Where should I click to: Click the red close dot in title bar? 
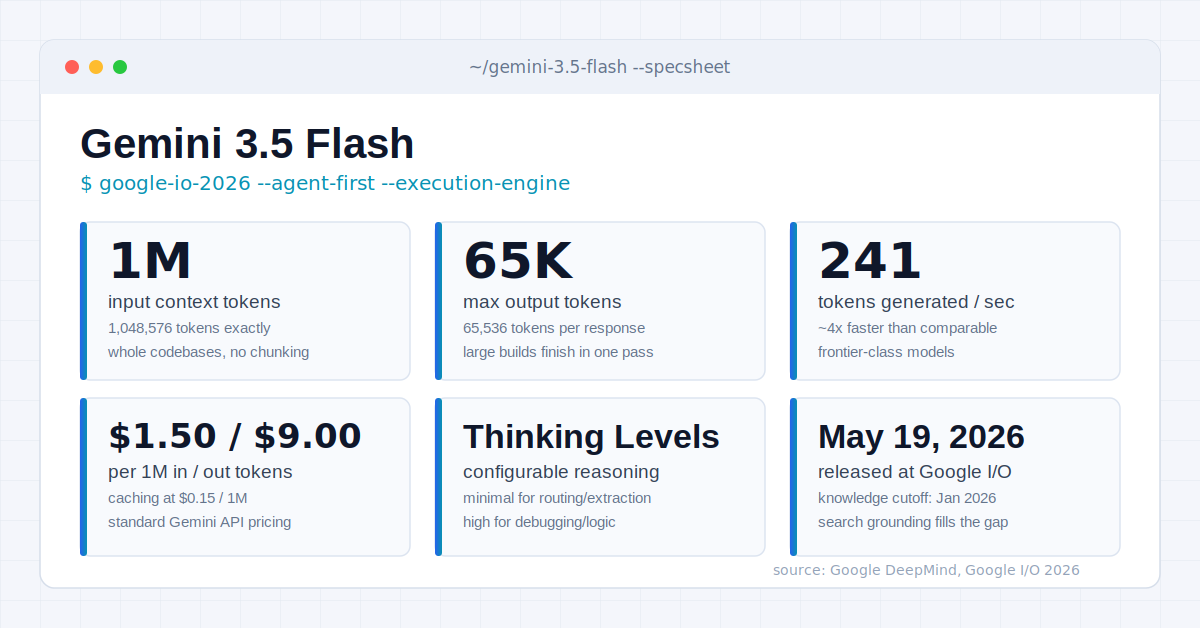coord(72,67)
